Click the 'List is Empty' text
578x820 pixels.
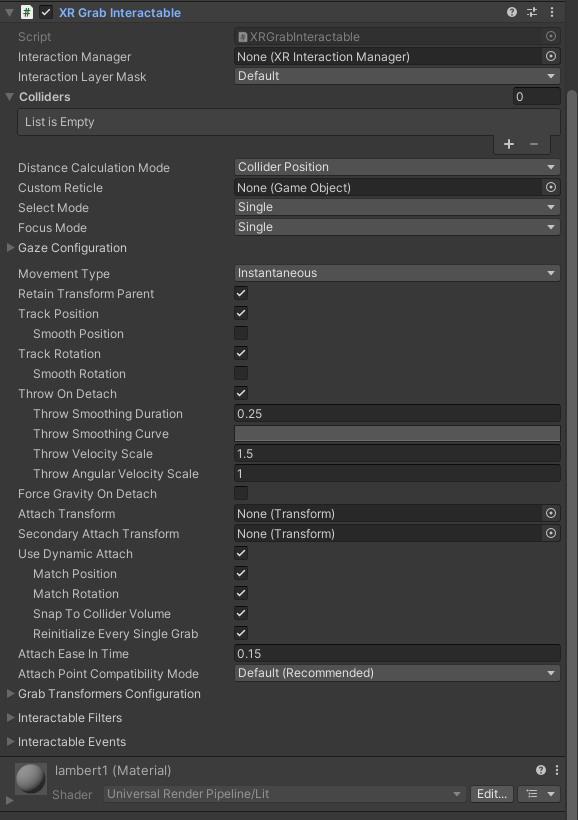[x=60, y=122]
